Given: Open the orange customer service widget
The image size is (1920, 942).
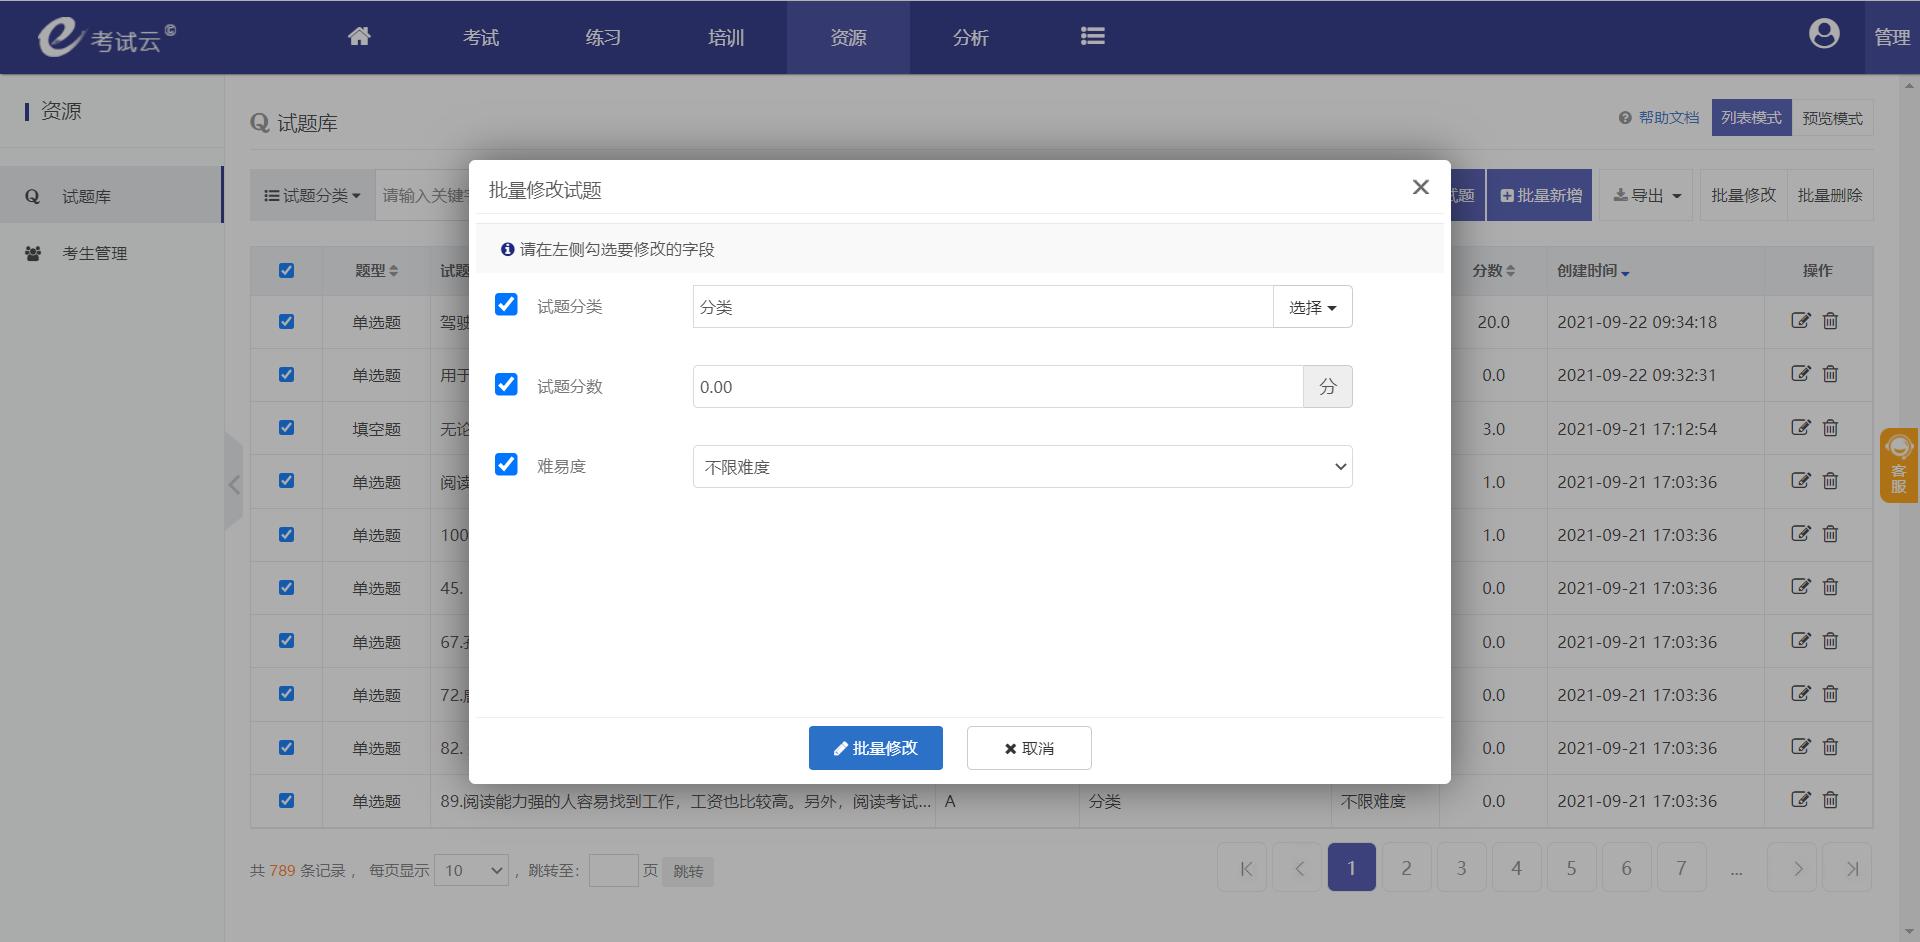Looking at the screenshot, I should pyautogui.click(x=1898, y=465).
